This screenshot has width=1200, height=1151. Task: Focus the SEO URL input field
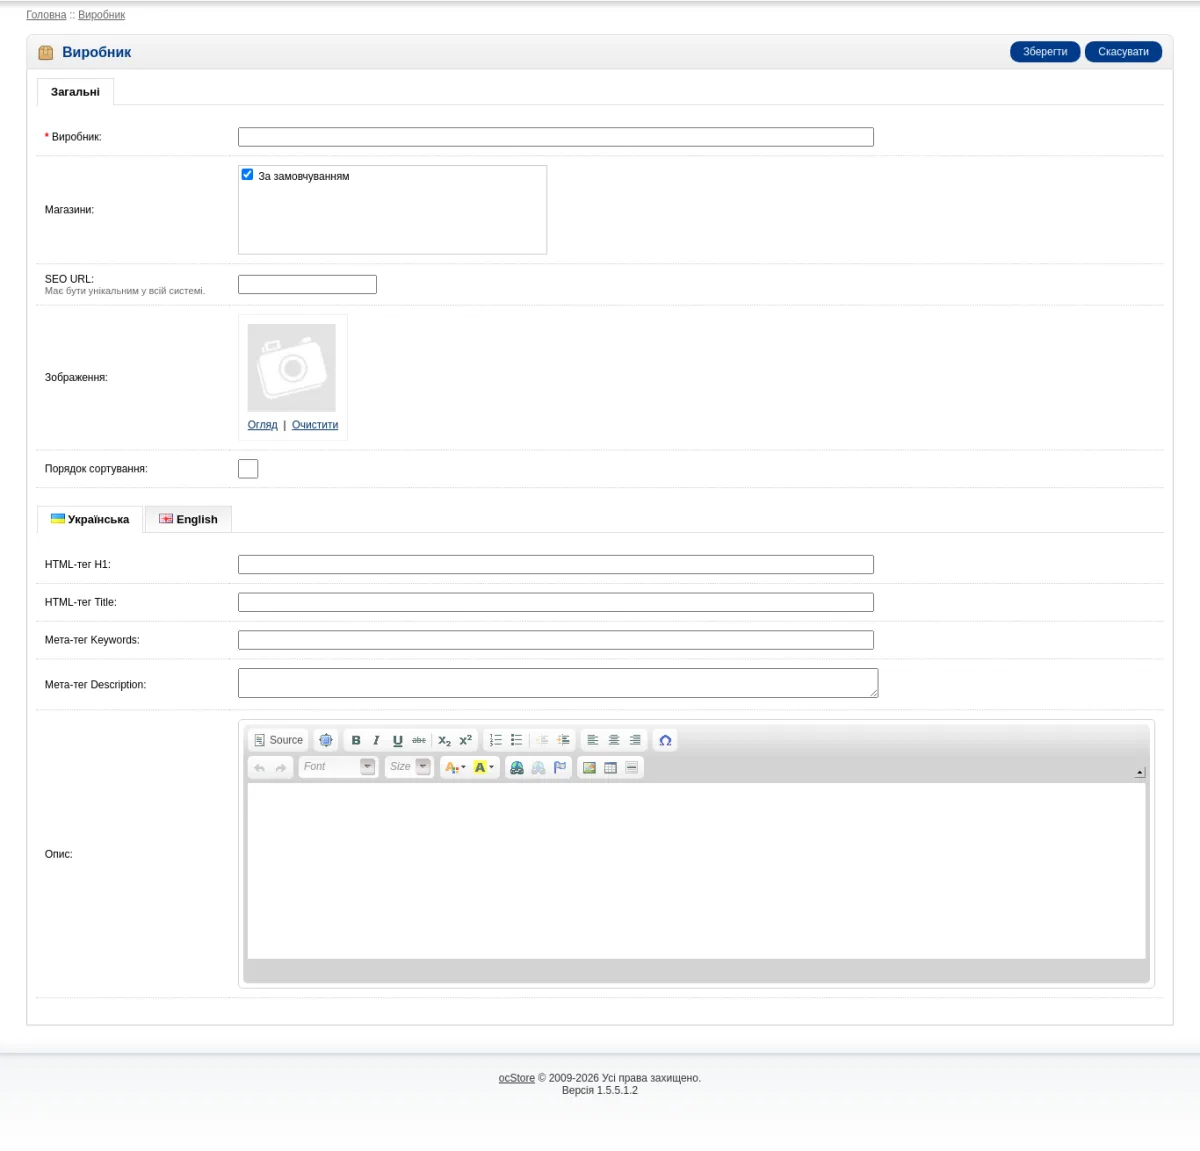click(x=307, y=284)
